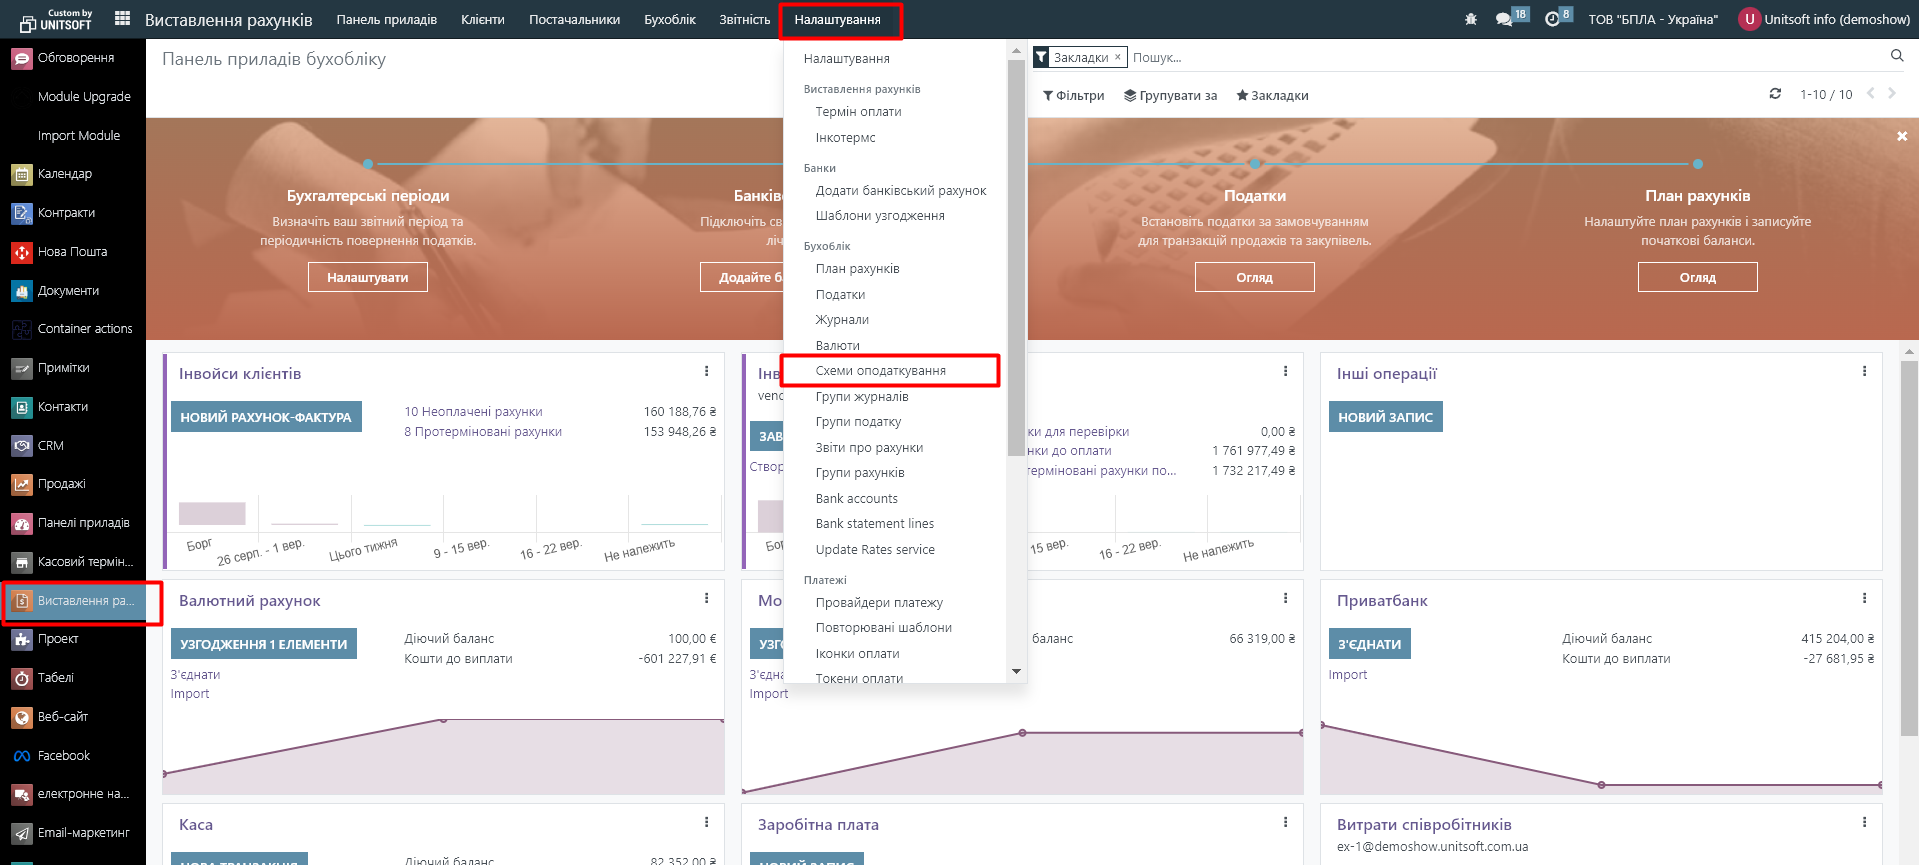The width and height of the screenshot is (1919, 865).
Task: Open the Звітність top menu
Action: [744, 20]
